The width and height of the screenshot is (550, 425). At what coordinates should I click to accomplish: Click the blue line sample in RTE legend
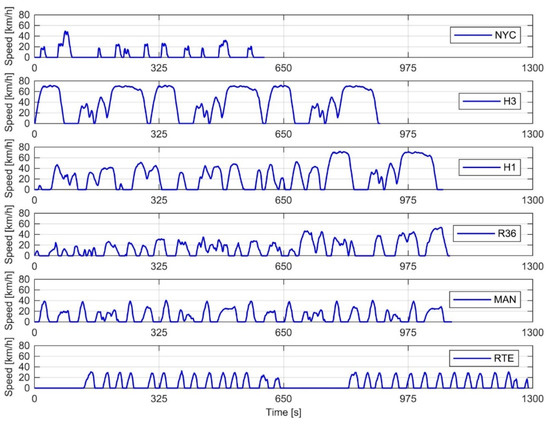[472, 358]
